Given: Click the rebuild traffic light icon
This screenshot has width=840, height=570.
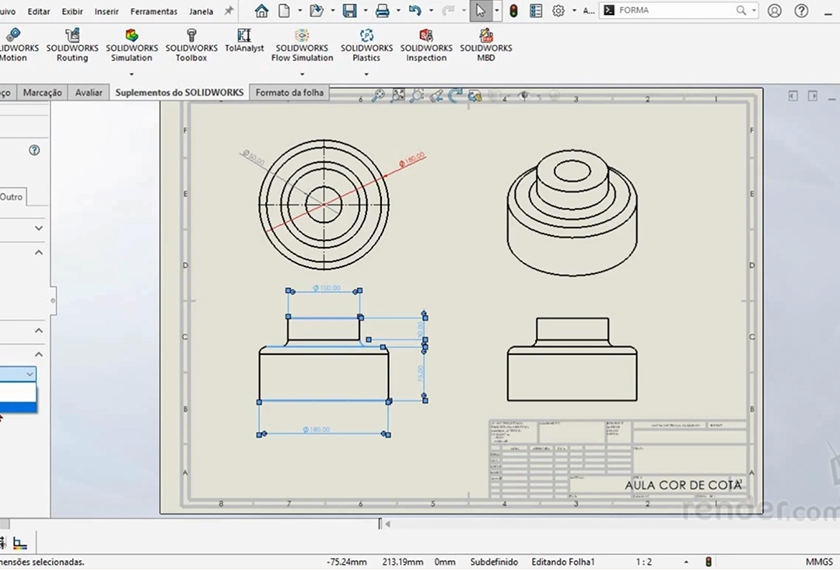Looking at the screenshot, I should coord(513,11).
